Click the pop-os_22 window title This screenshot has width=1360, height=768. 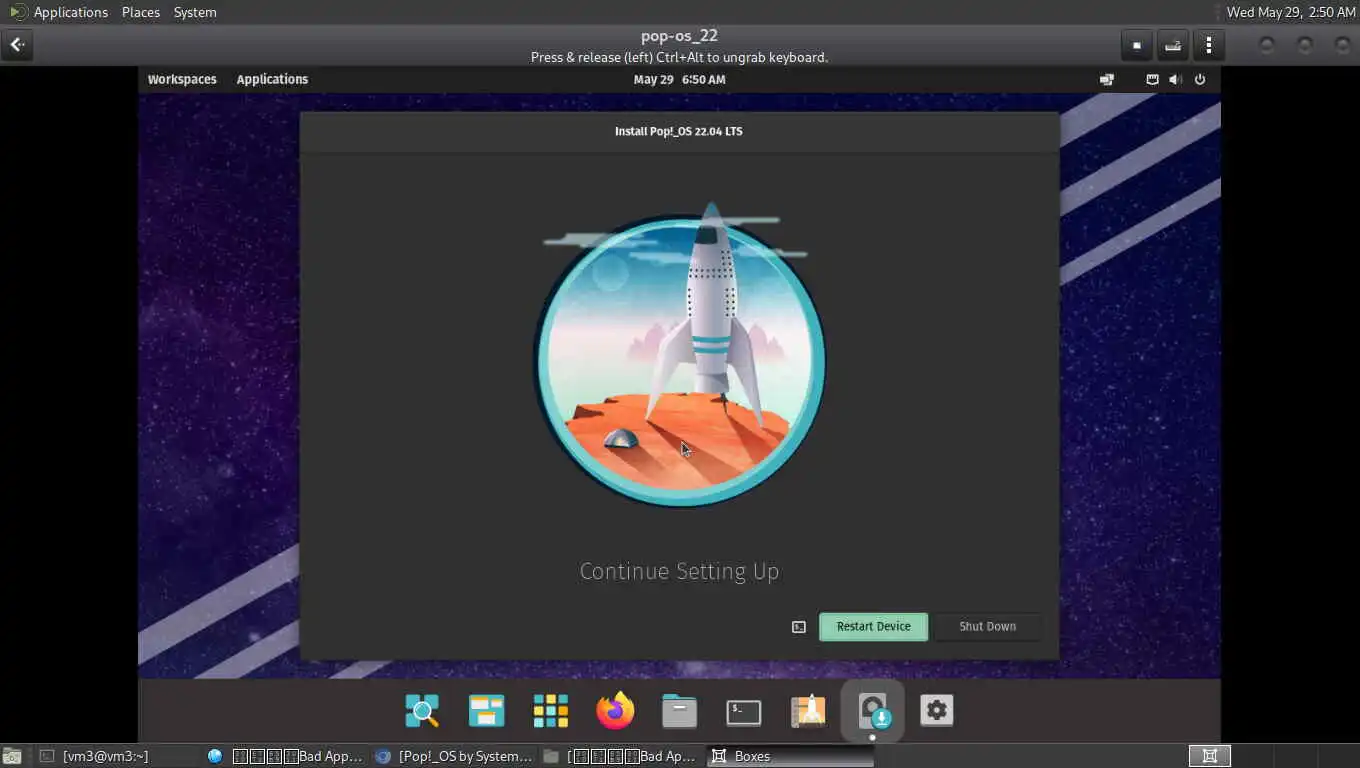(x=679, y=36)
